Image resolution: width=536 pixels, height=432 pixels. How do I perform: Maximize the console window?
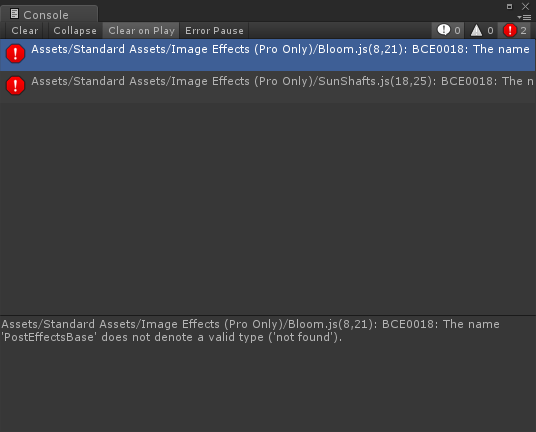coord(509,6)
